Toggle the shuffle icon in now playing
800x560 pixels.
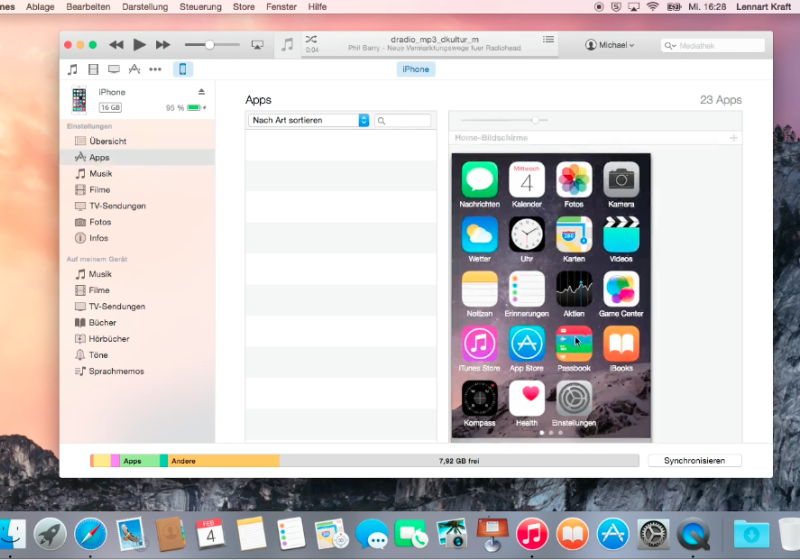click(311, 39)
